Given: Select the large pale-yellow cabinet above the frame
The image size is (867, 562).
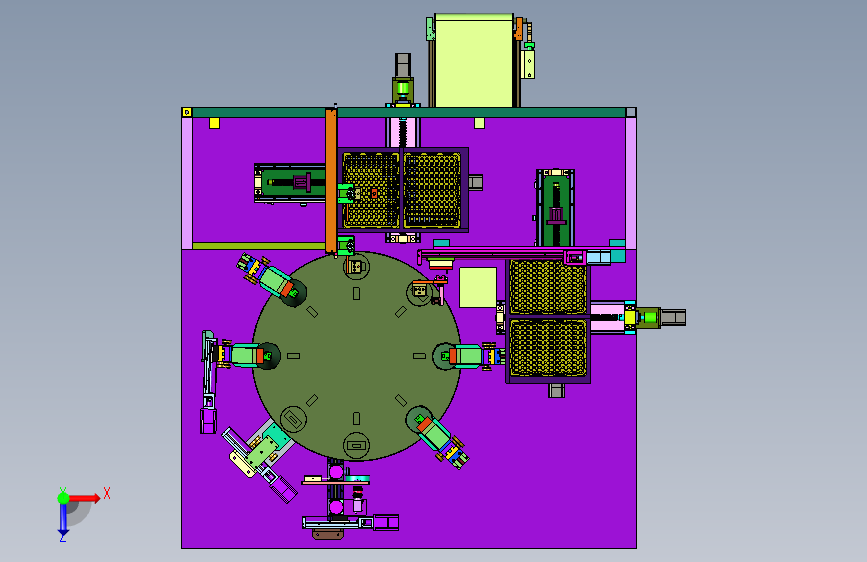Looking at the screenshot, I should click(473, 61).
